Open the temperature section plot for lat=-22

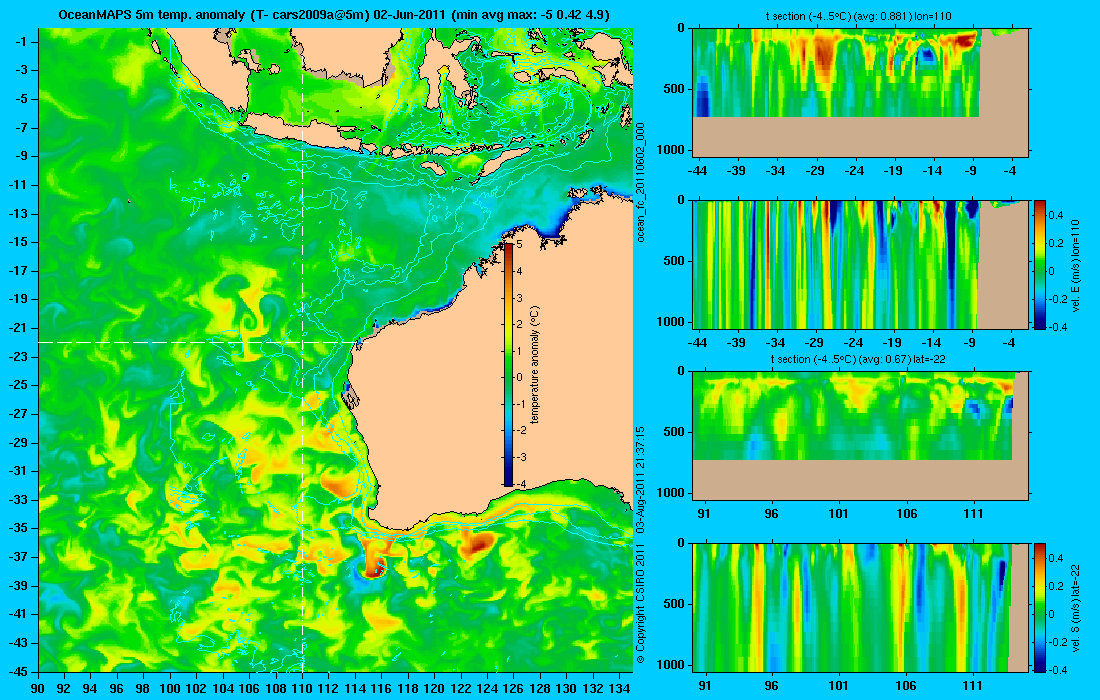pos(861,436)
